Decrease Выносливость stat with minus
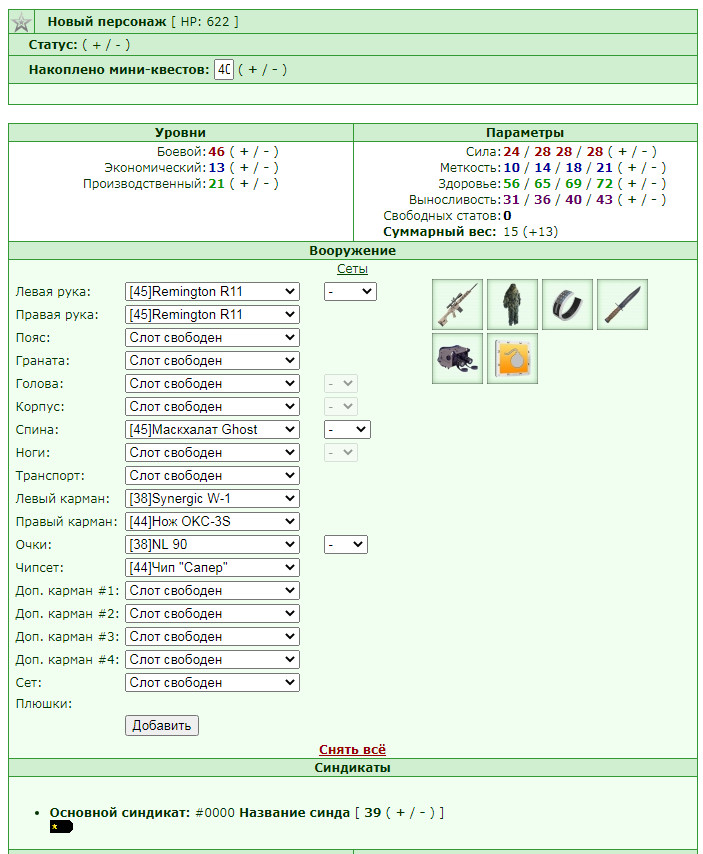This screenshot has height=854, width=703. click(x=653, y=199)
